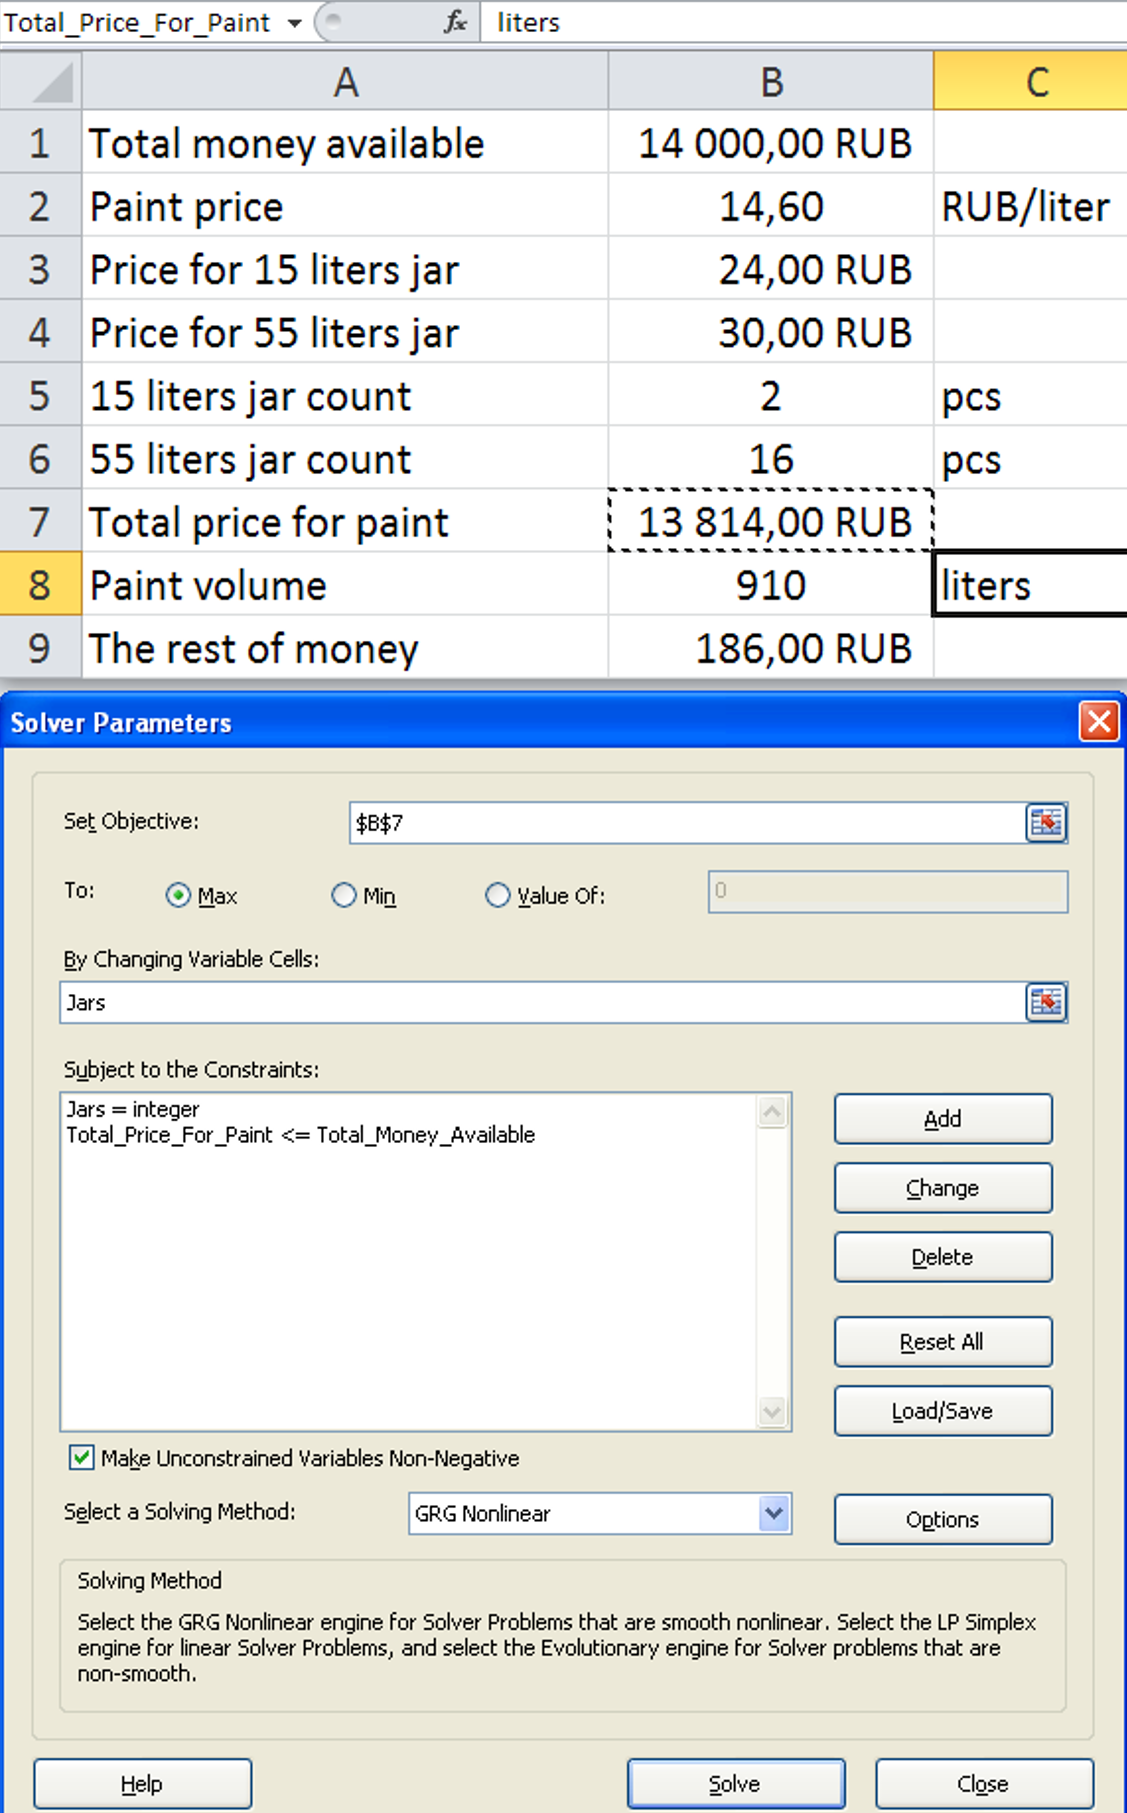Select the Max radio button
Image resolution: width=1127 pixels, height=1813 pixels.
tap(178, 895)
